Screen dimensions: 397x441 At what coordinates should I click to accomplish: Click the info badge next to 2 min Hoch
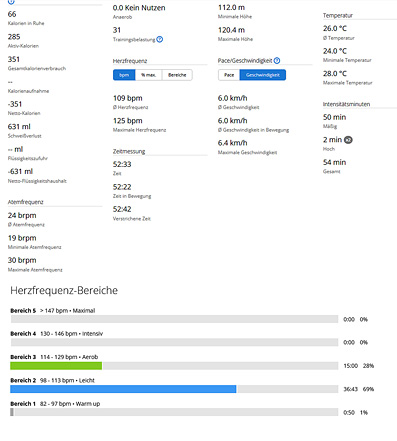click(x=348, y=140)
